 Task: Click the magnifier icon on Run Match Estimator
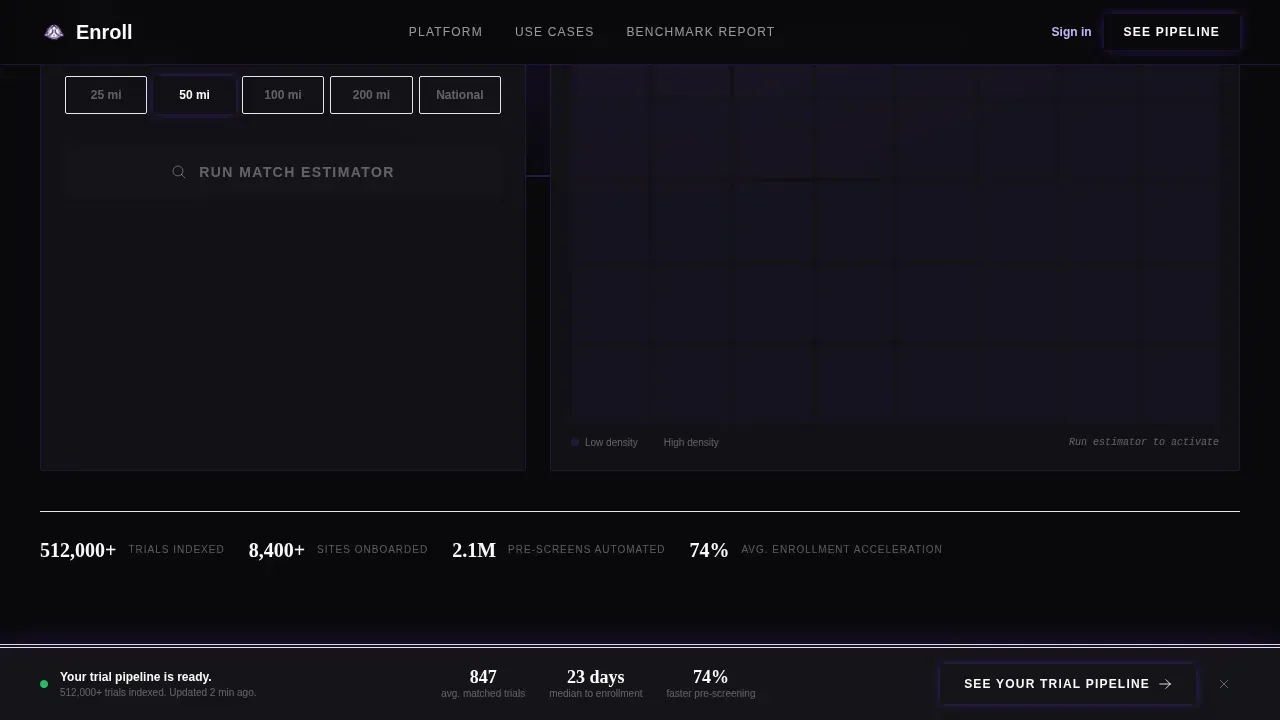click(179, 172)
